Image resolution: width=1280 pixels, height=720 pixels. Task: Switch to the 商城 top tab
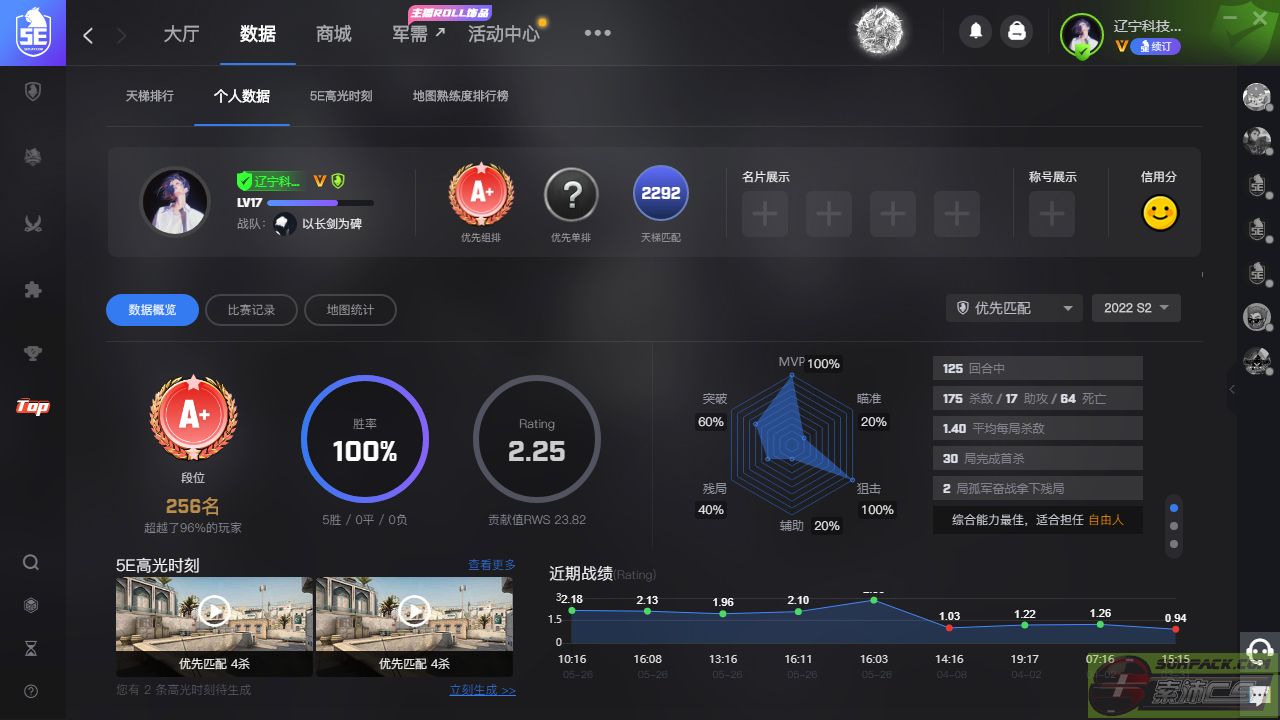point(333,34)
